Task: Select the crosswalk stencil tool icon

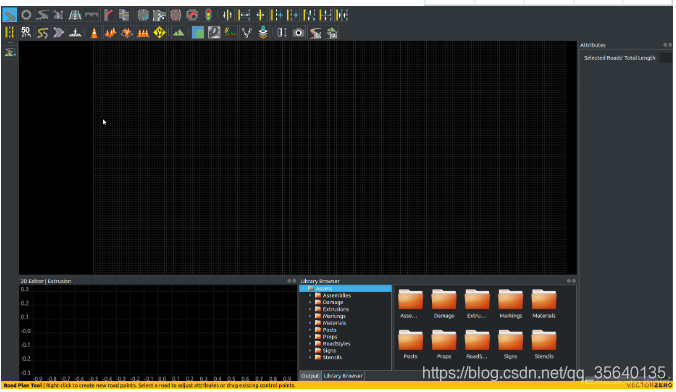Action: click(75, 32)
